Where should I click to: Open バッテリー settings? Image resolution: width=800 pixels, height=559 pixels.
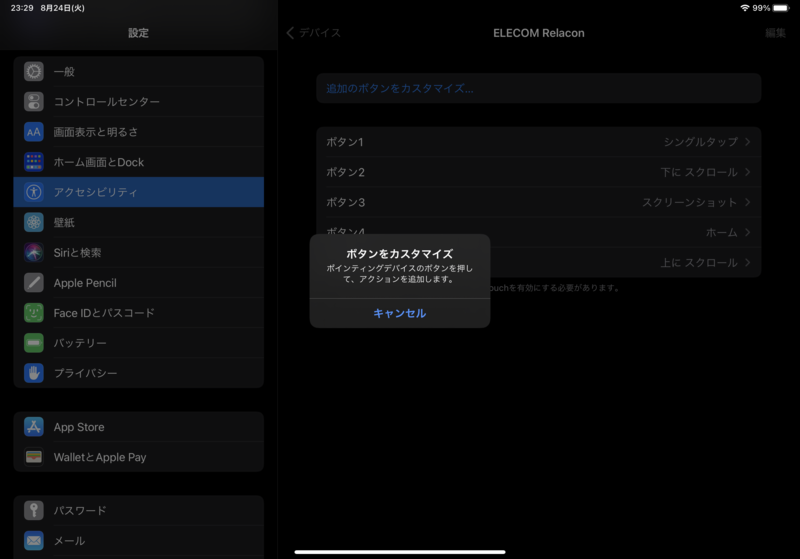[x=139, y=343]
